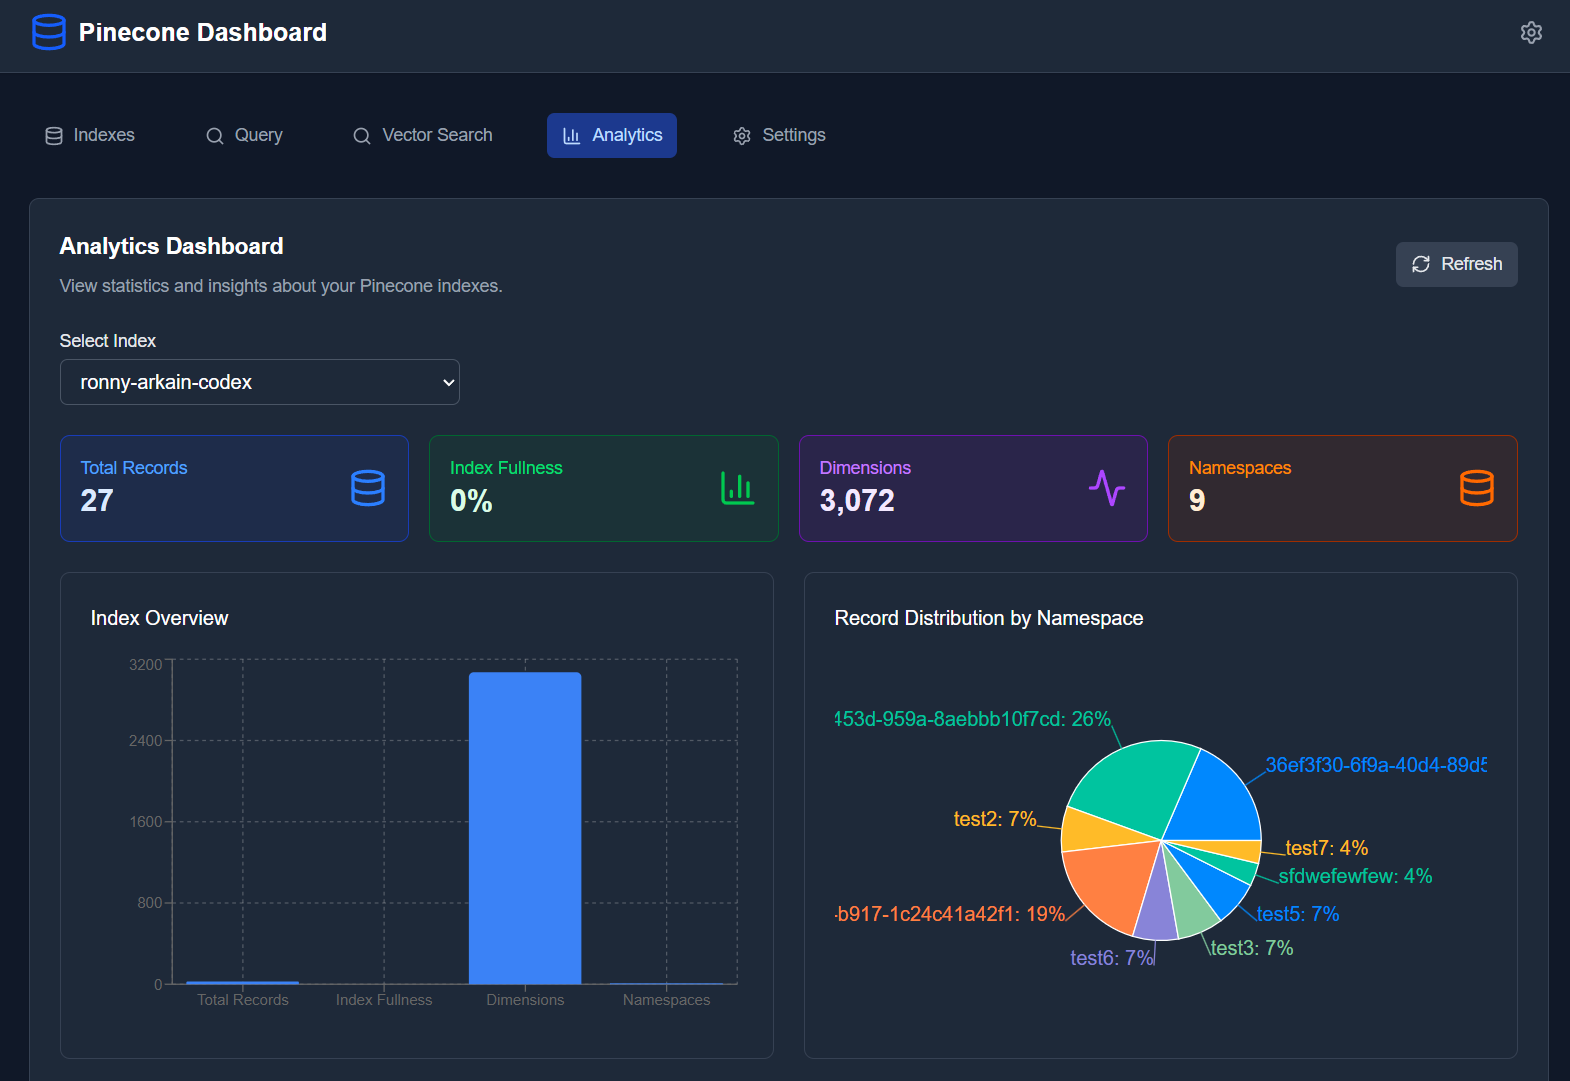Click the blue Dimensions bar in chart
The width and height of the screenshot is (1570, 1081).
pyautogui.click(x=525, y=828)
